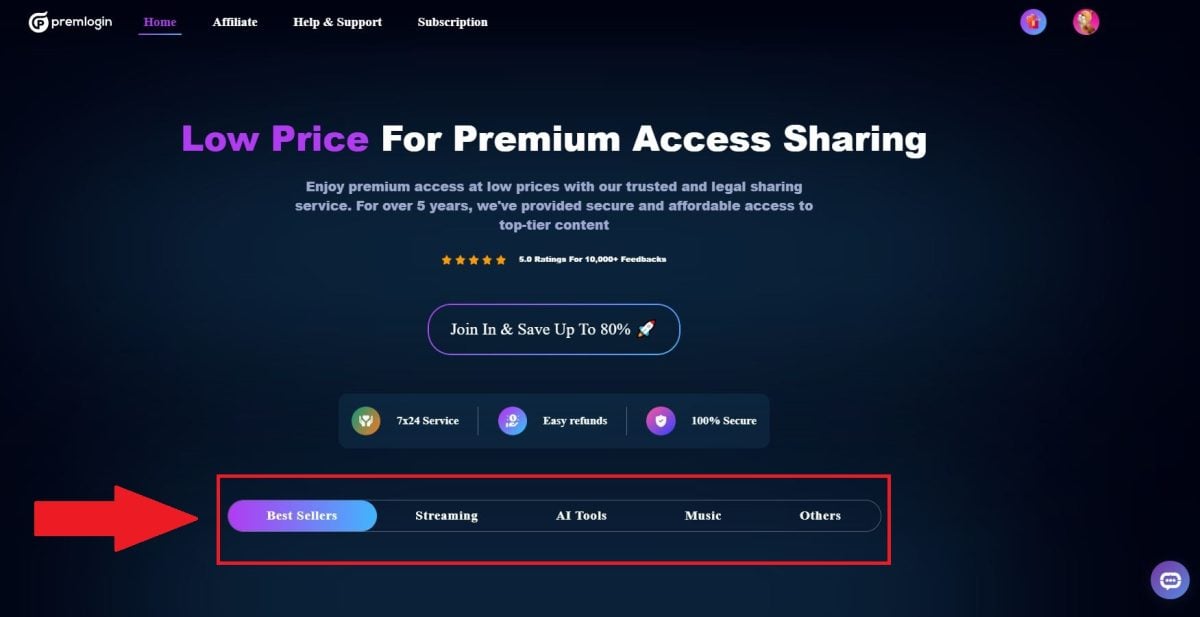The image size is (1200, 617).
Task: Open the Affiliate menu item
Action: [235, 21]
